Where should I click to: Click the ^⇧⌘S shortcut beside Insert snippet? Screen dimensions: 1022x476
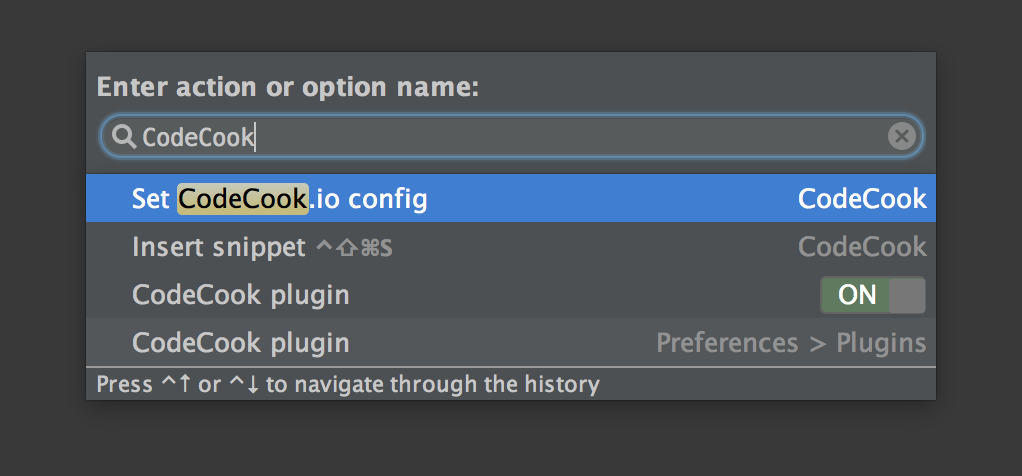pos(354,247)
